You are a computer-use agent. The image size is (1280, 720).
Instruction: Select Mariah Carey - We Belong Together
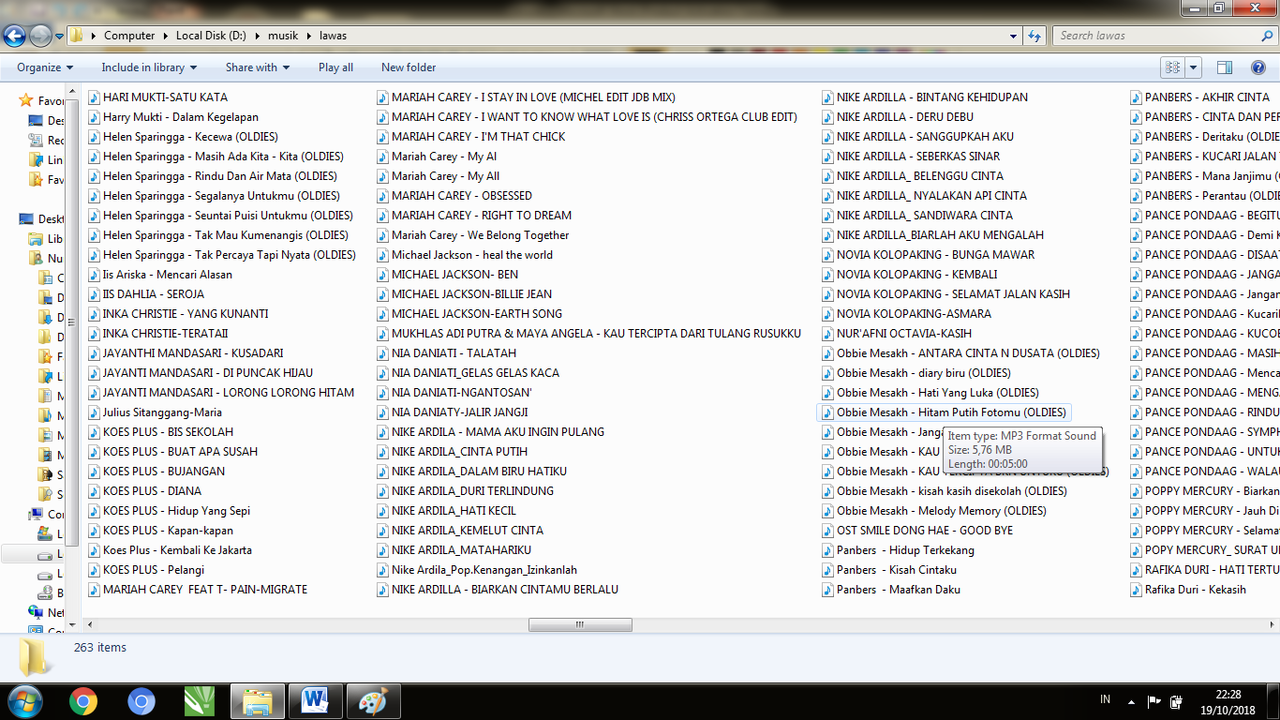tap(473, 235)
